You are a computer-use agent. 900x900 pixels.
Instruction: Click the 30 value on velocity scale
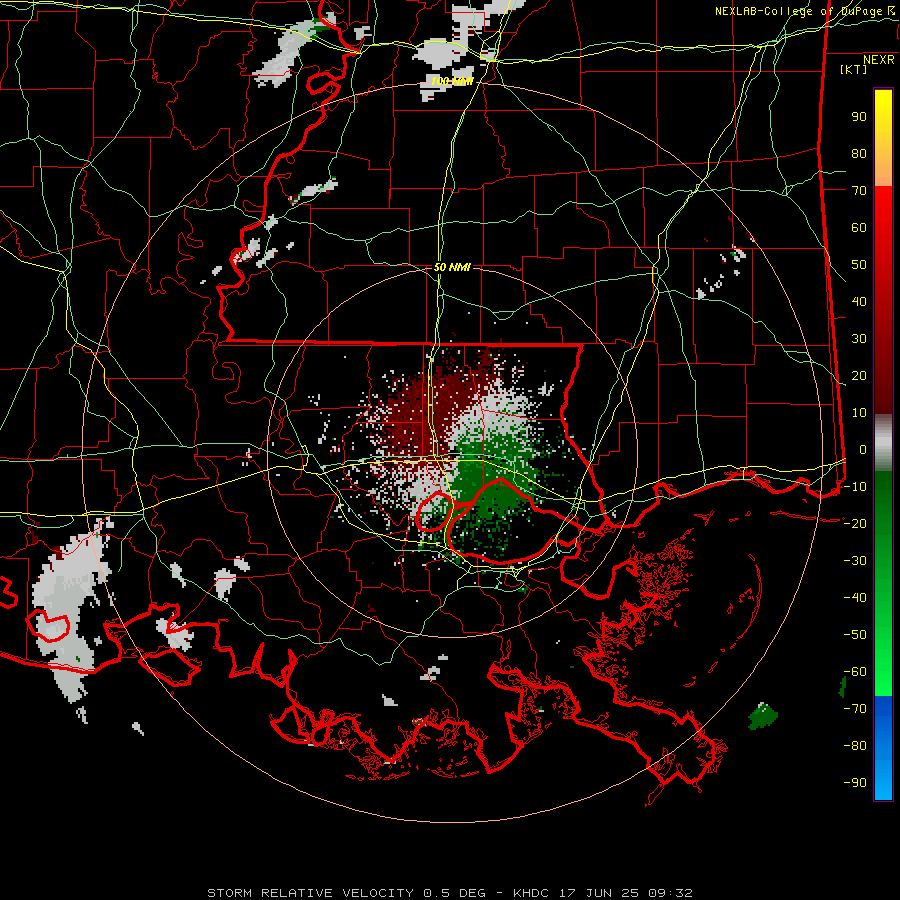pos(859,339)
